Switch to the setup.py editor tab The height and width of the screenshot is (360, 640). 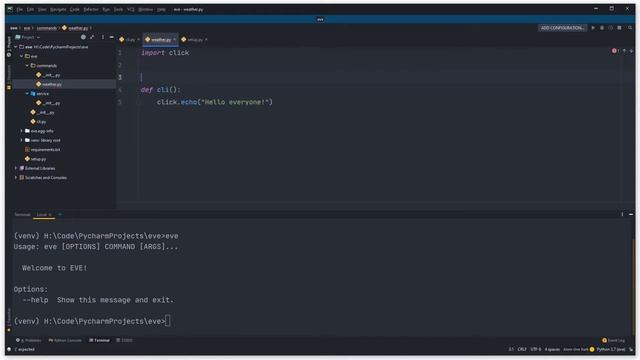click(x=195, y=40)
